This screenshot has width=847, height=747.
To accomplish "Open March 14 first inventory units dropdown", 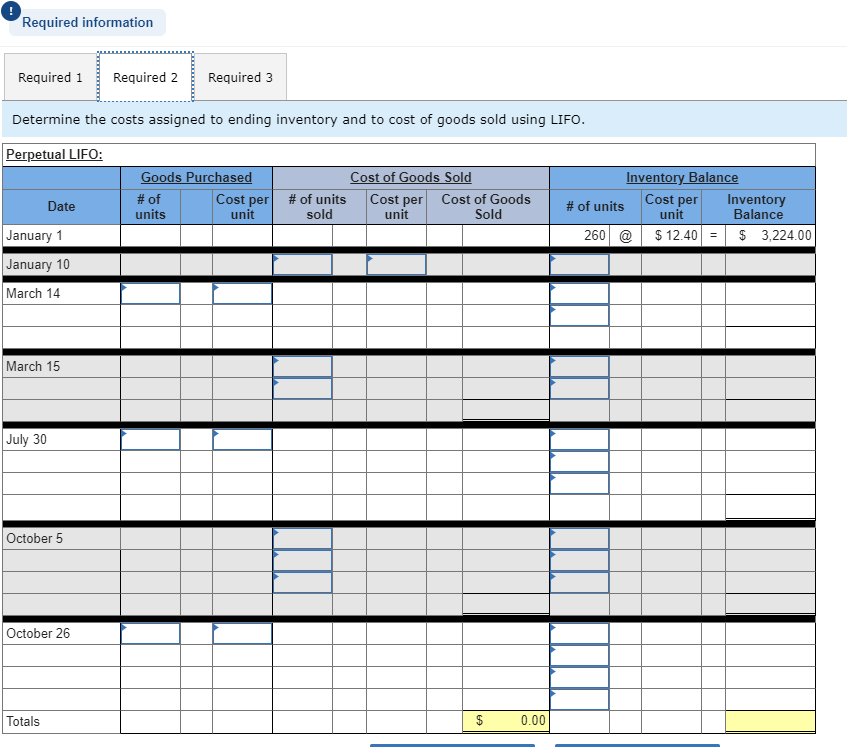I will click(580, 294).
